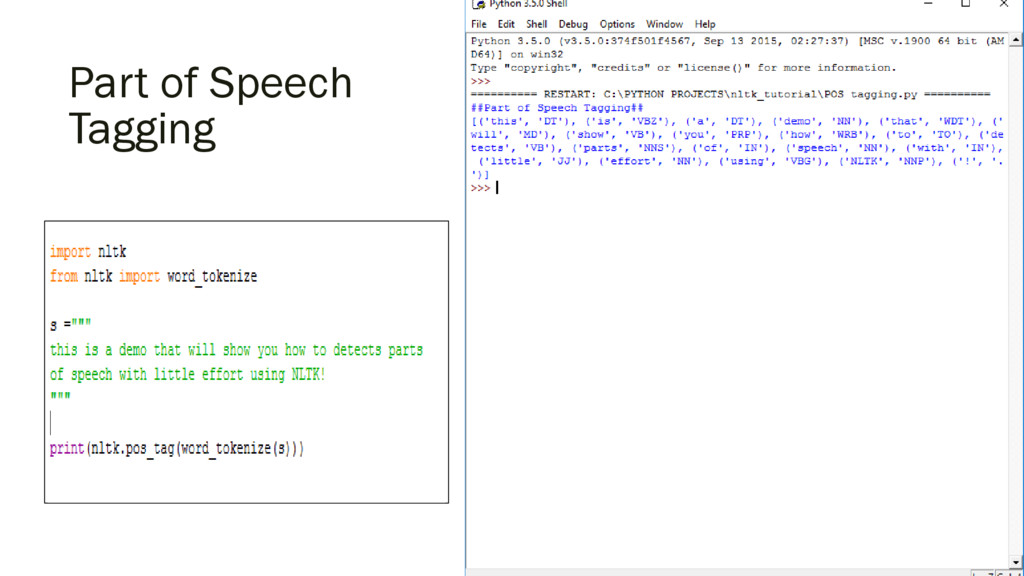Click the ('parts', 'NNS') tuple in output
The image size is (1024, 576).
click(x=626, y=148)
